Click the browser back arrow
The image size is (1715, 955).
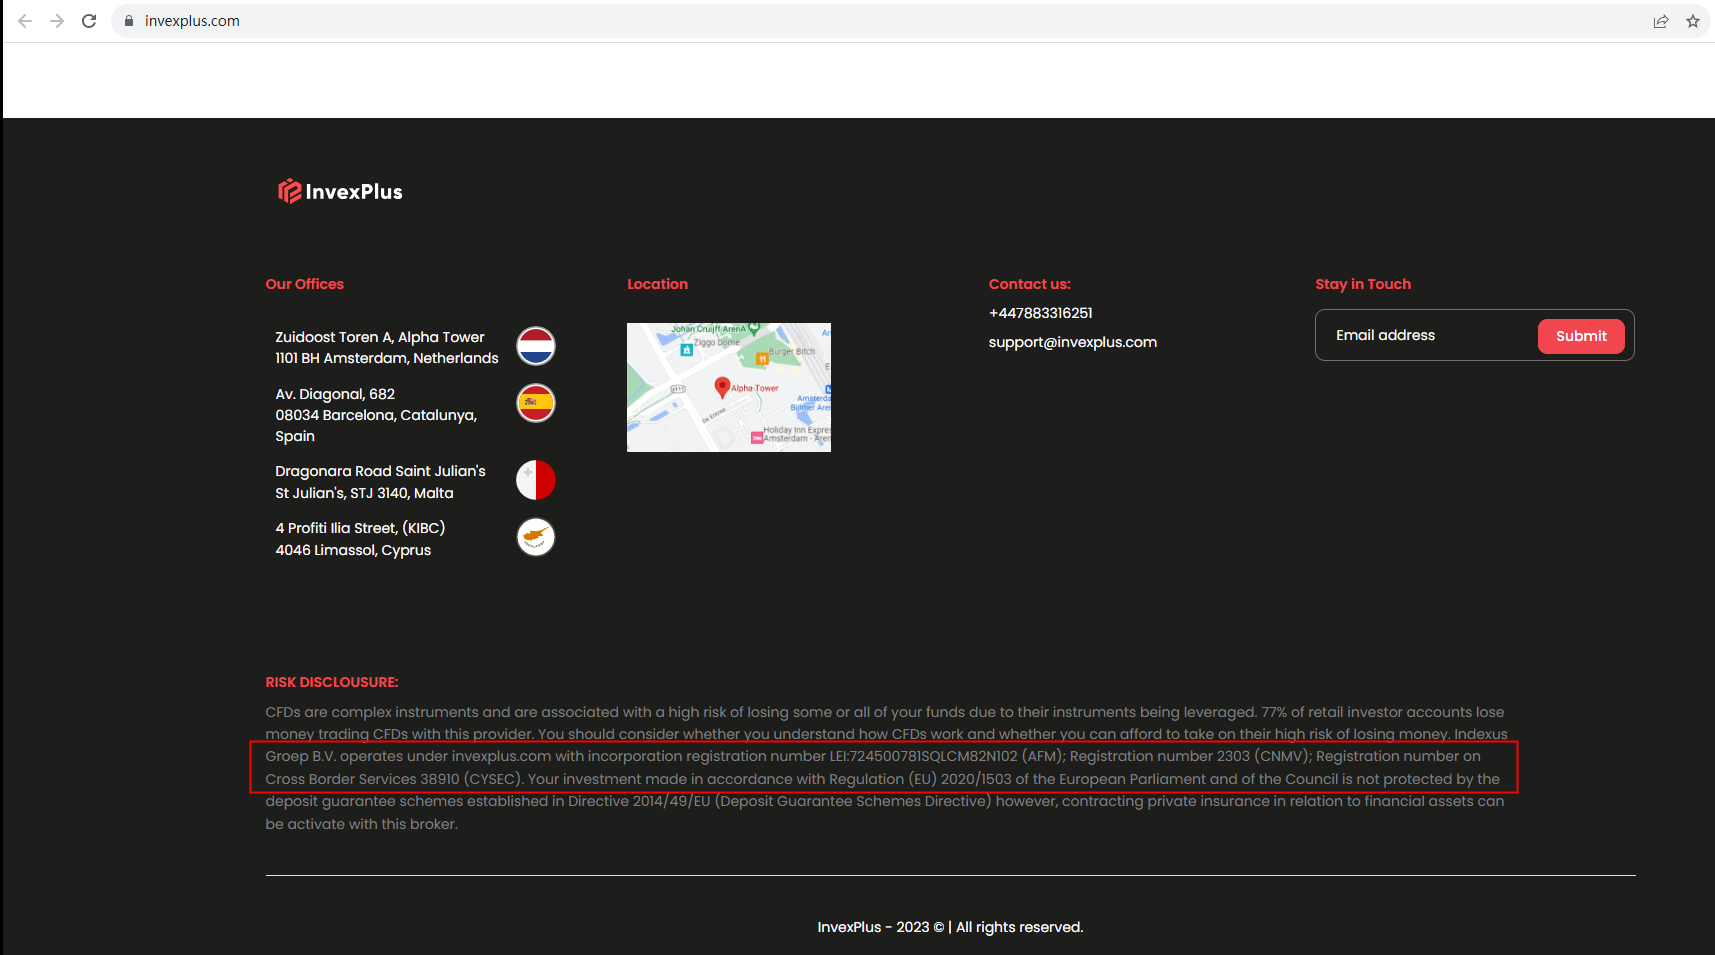[x=25, y=21]
